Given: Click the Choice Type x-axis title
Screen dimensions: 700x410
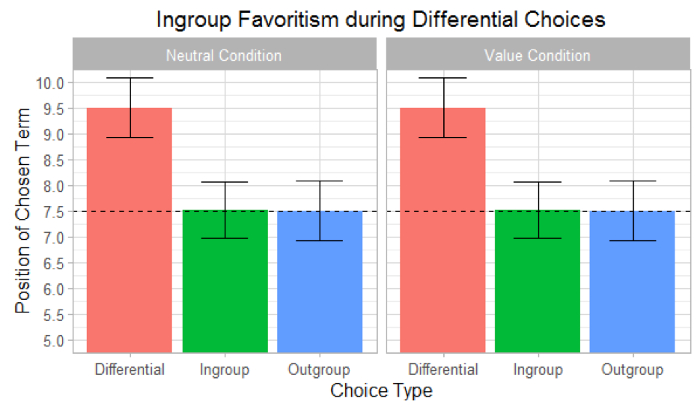Looking at the screenshot, I should [x=381, y=391].
